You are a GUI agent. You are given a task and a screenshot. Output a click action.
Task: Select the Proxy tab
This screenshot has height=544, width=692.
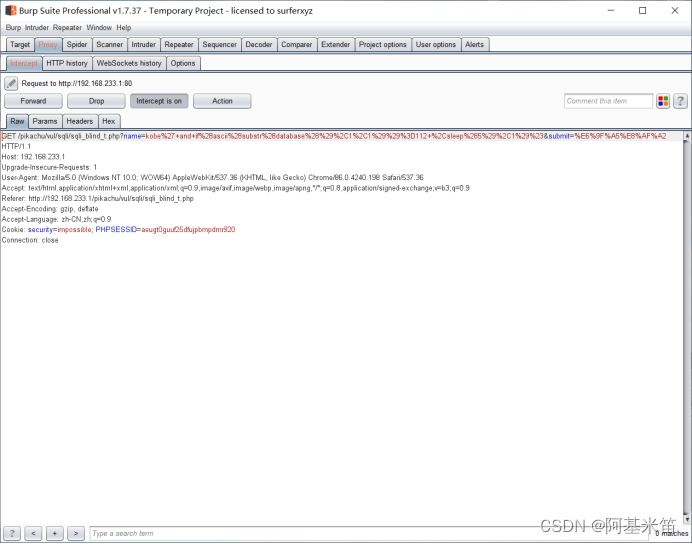[x=48, y=45]
